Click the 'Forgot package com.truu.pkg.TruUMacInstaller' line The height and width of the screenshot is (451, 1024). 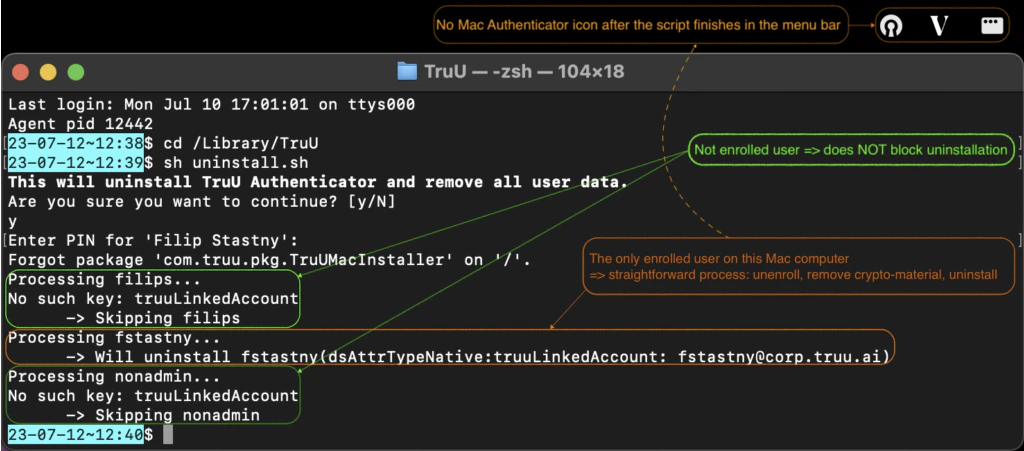click(270, 260)
